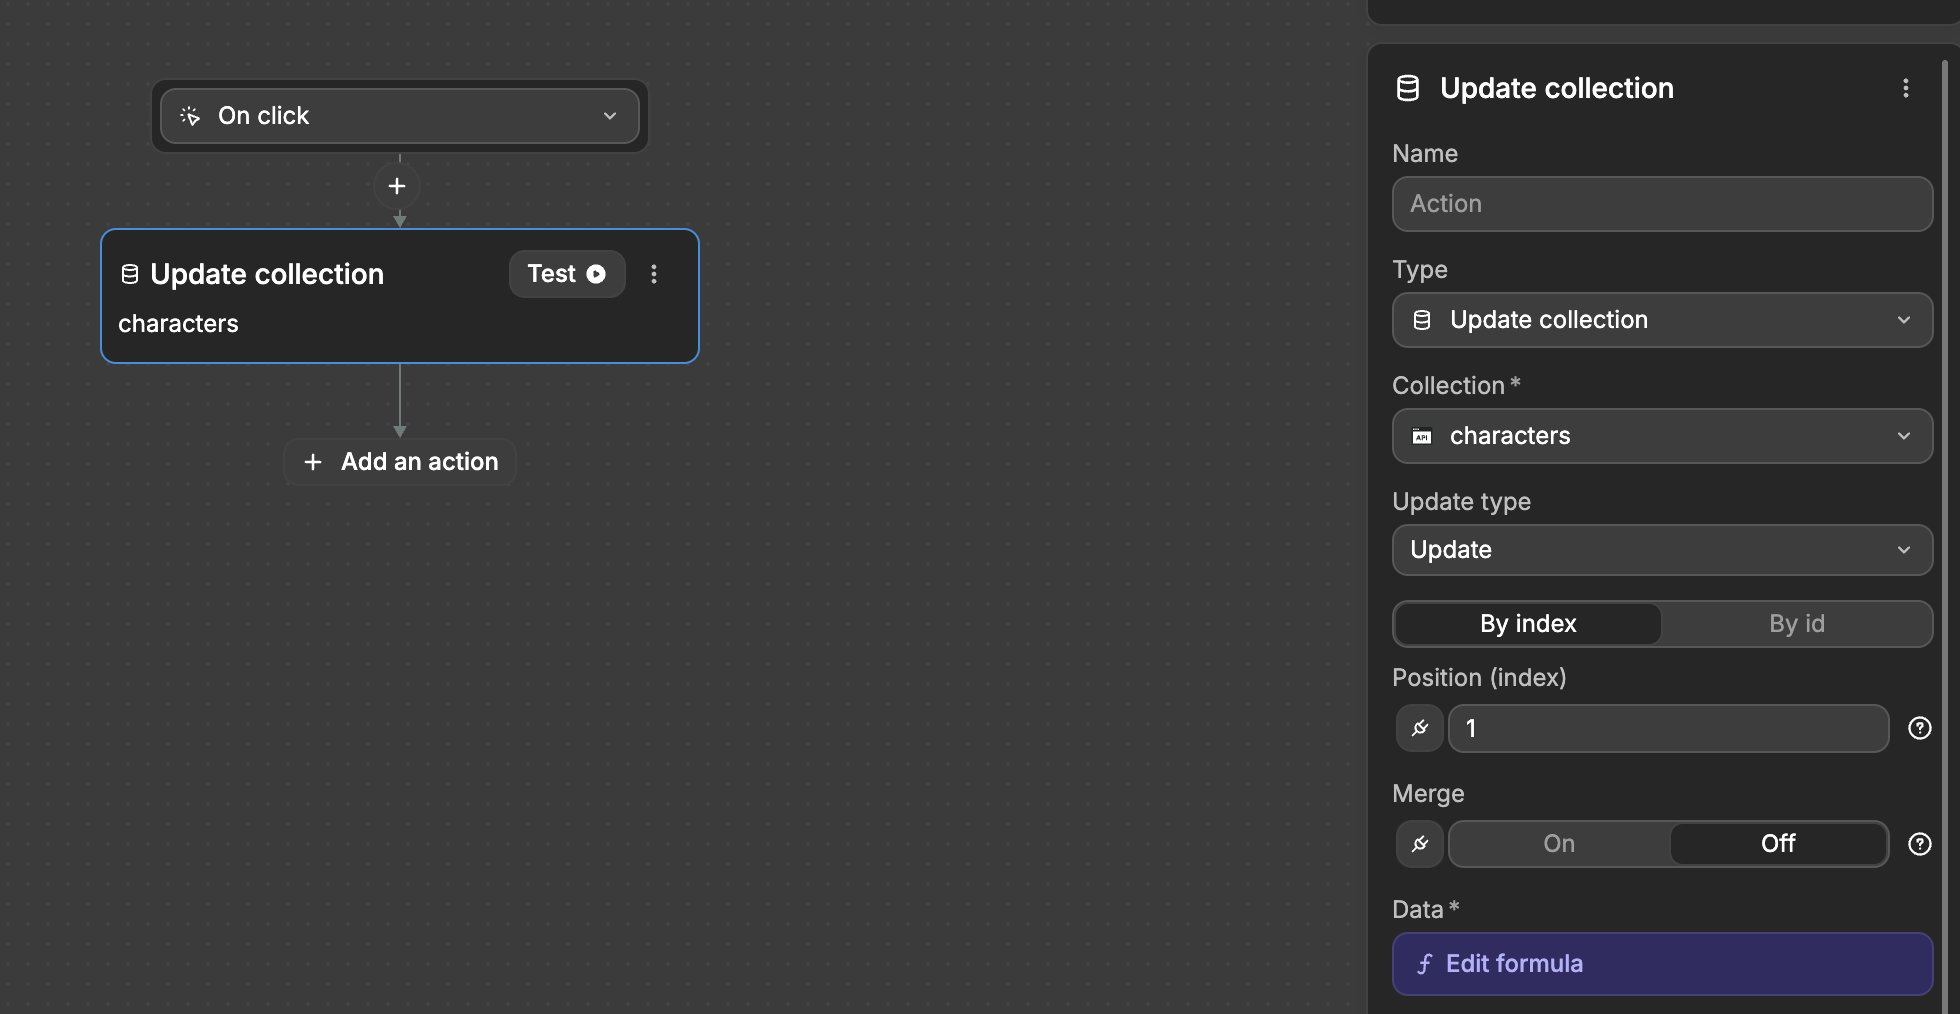
Task: Expand the Update type dropdown
Action: click(x=1661, y=550)
